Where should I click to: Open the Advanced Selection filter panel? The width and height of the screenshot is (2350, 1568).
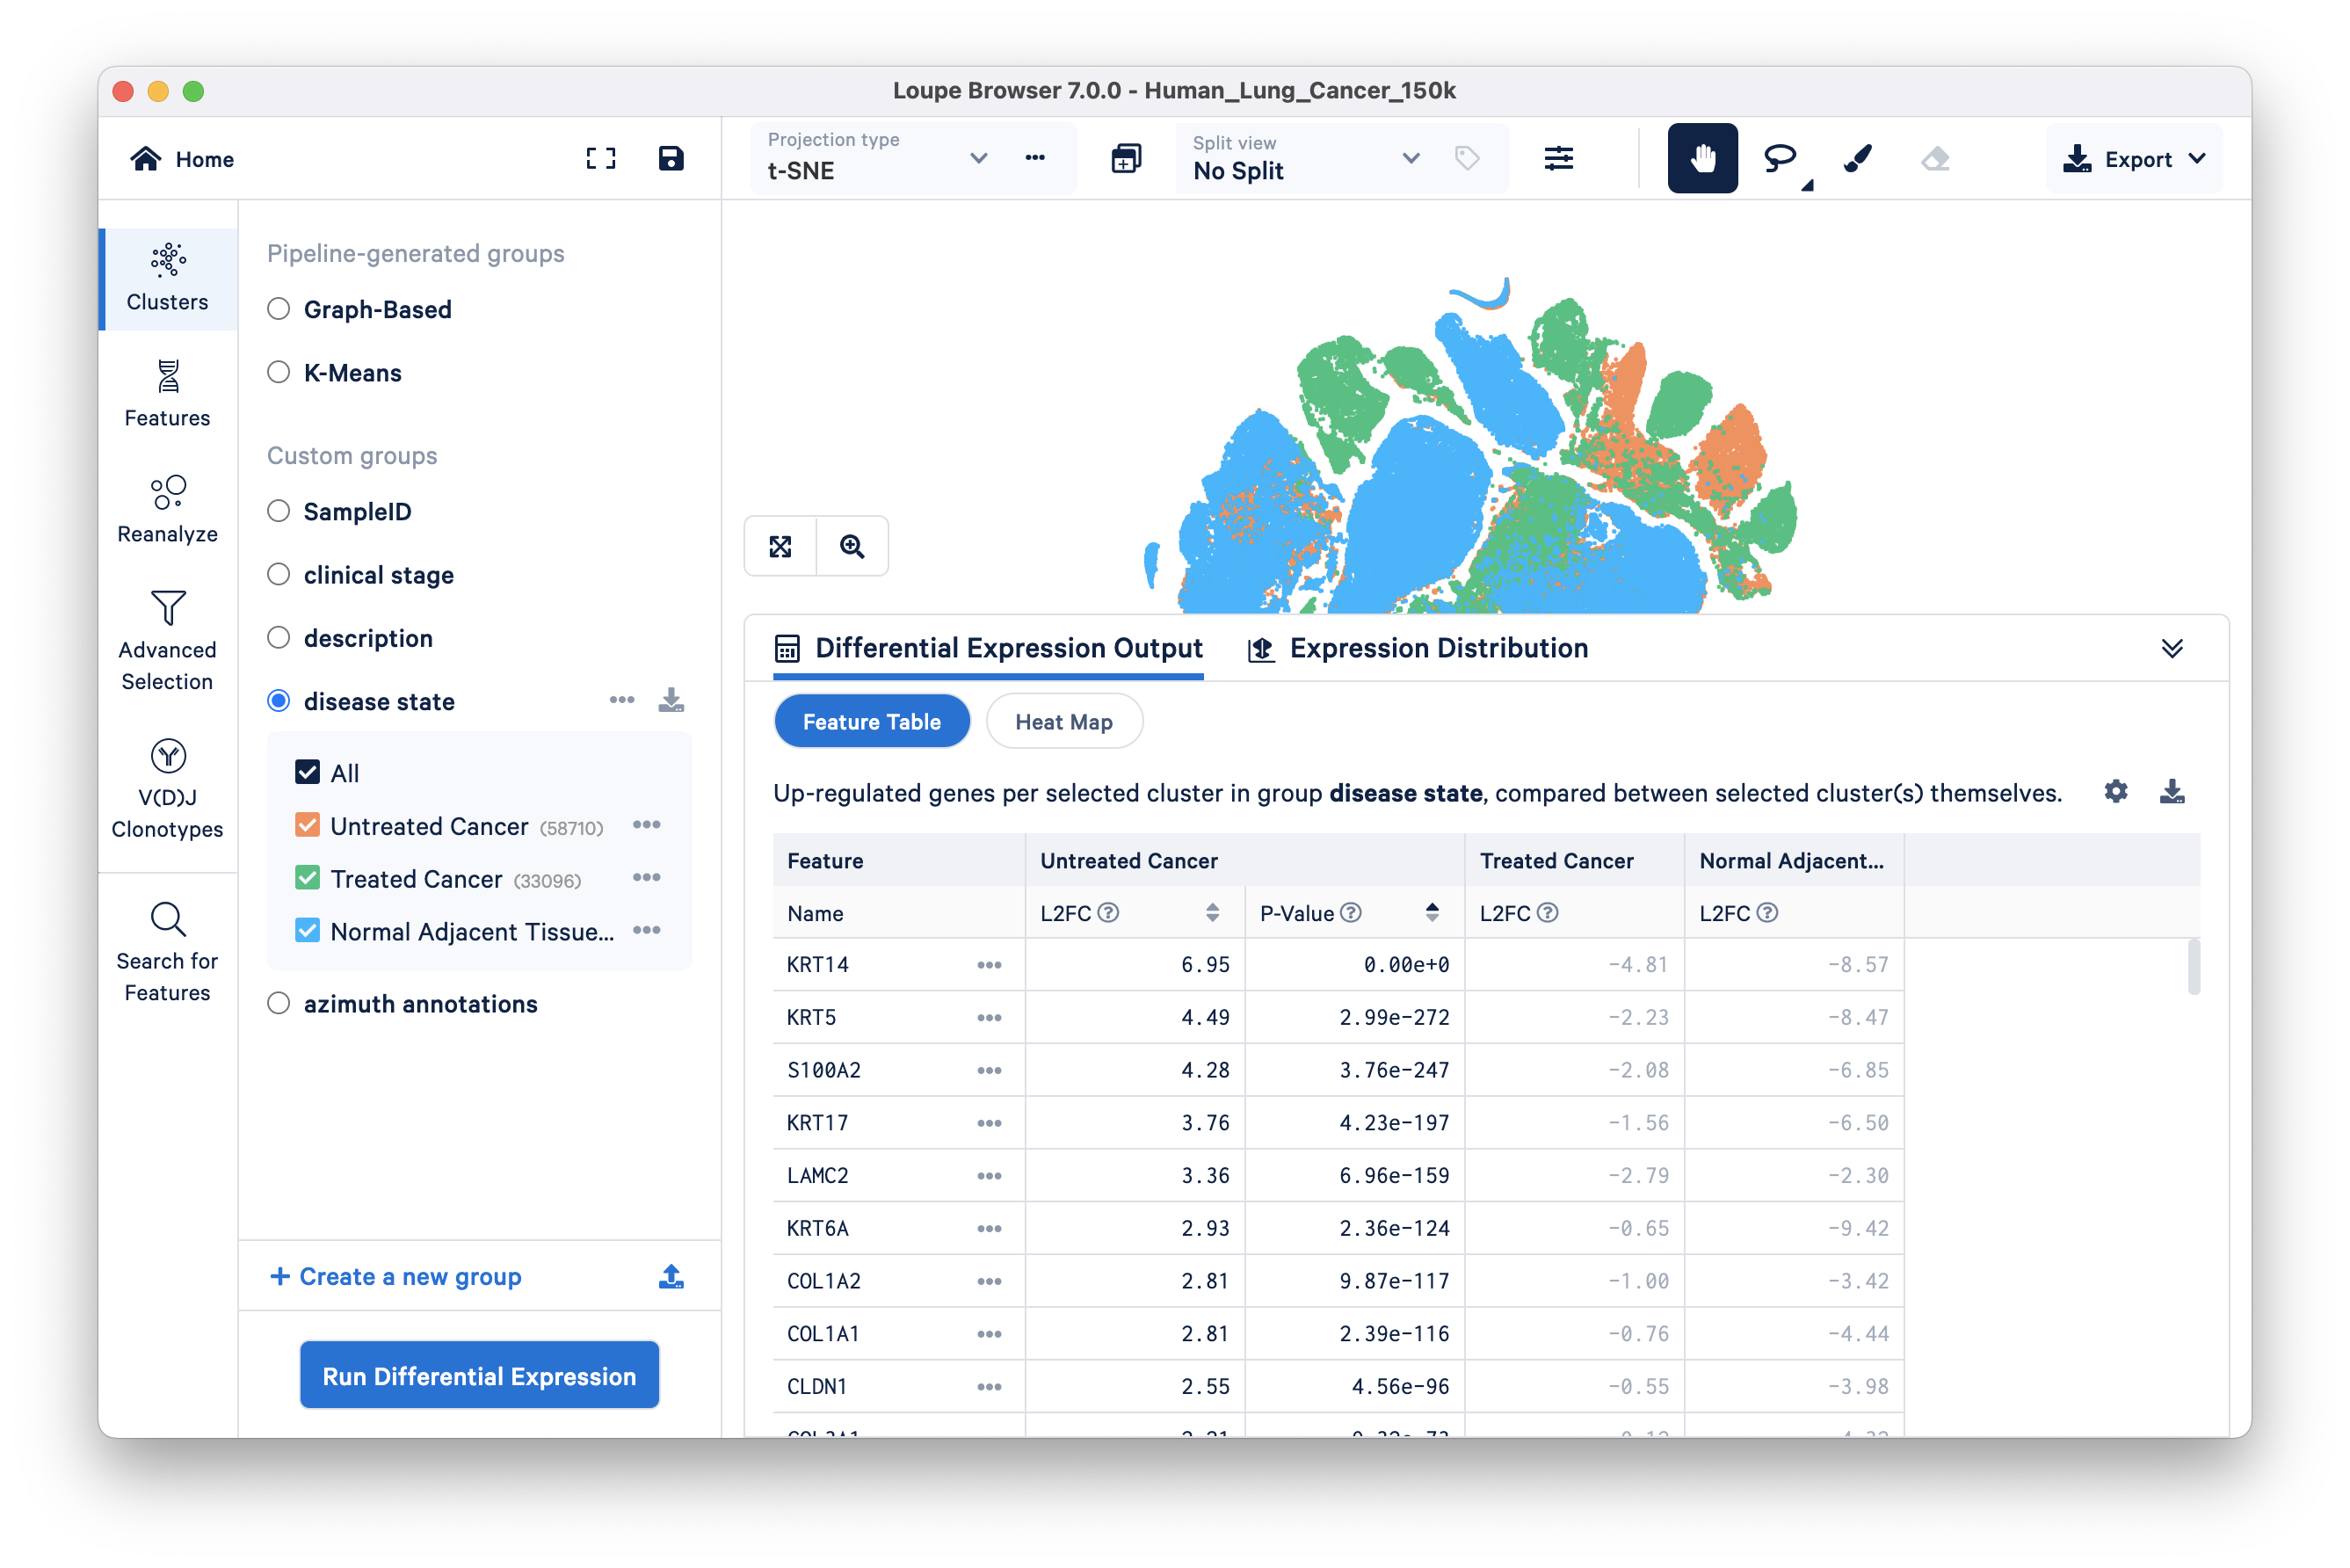tap(167, 640)
